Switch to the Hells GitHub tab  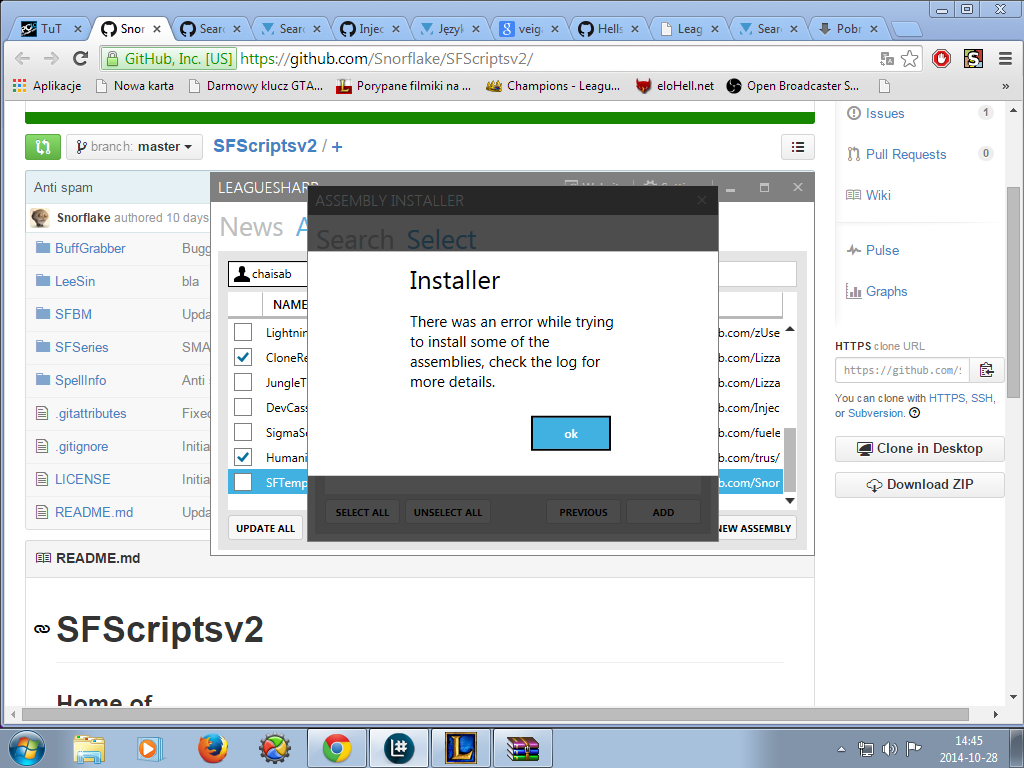pyautogui.click(x=609, y=29)
